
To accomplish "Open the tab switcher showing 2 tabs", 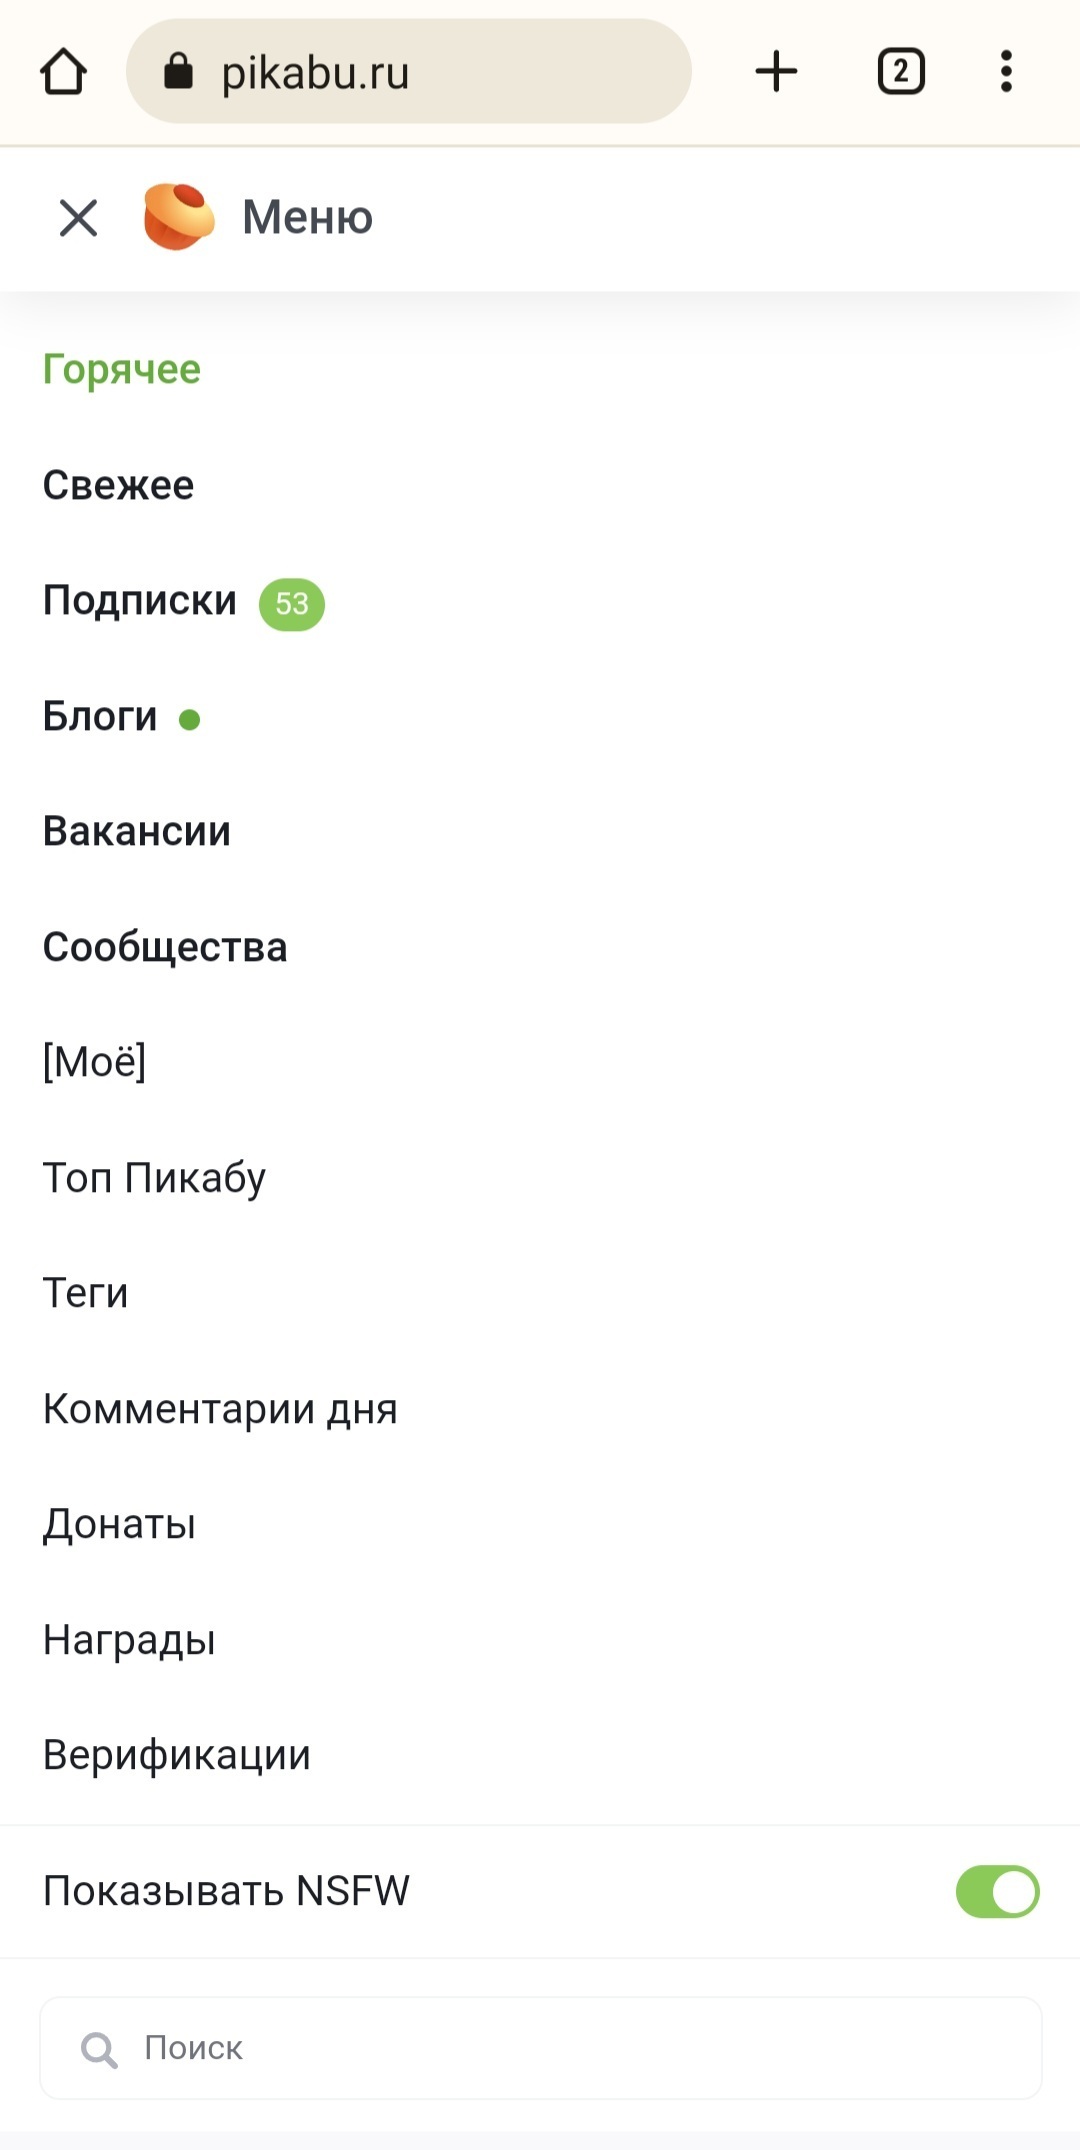I will click(900, 72).
